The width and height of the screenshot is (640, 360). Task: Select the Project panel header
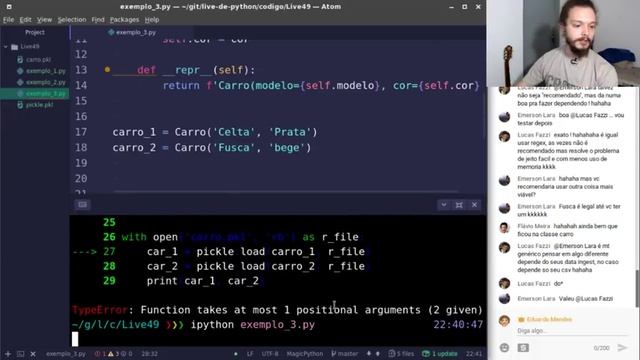click(35, 32)
